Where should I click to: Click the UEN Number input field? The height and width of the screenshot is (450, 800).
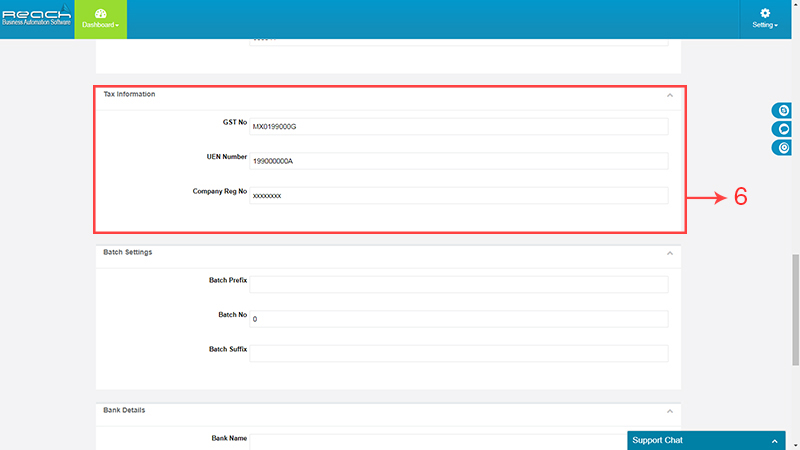[459, 161]
